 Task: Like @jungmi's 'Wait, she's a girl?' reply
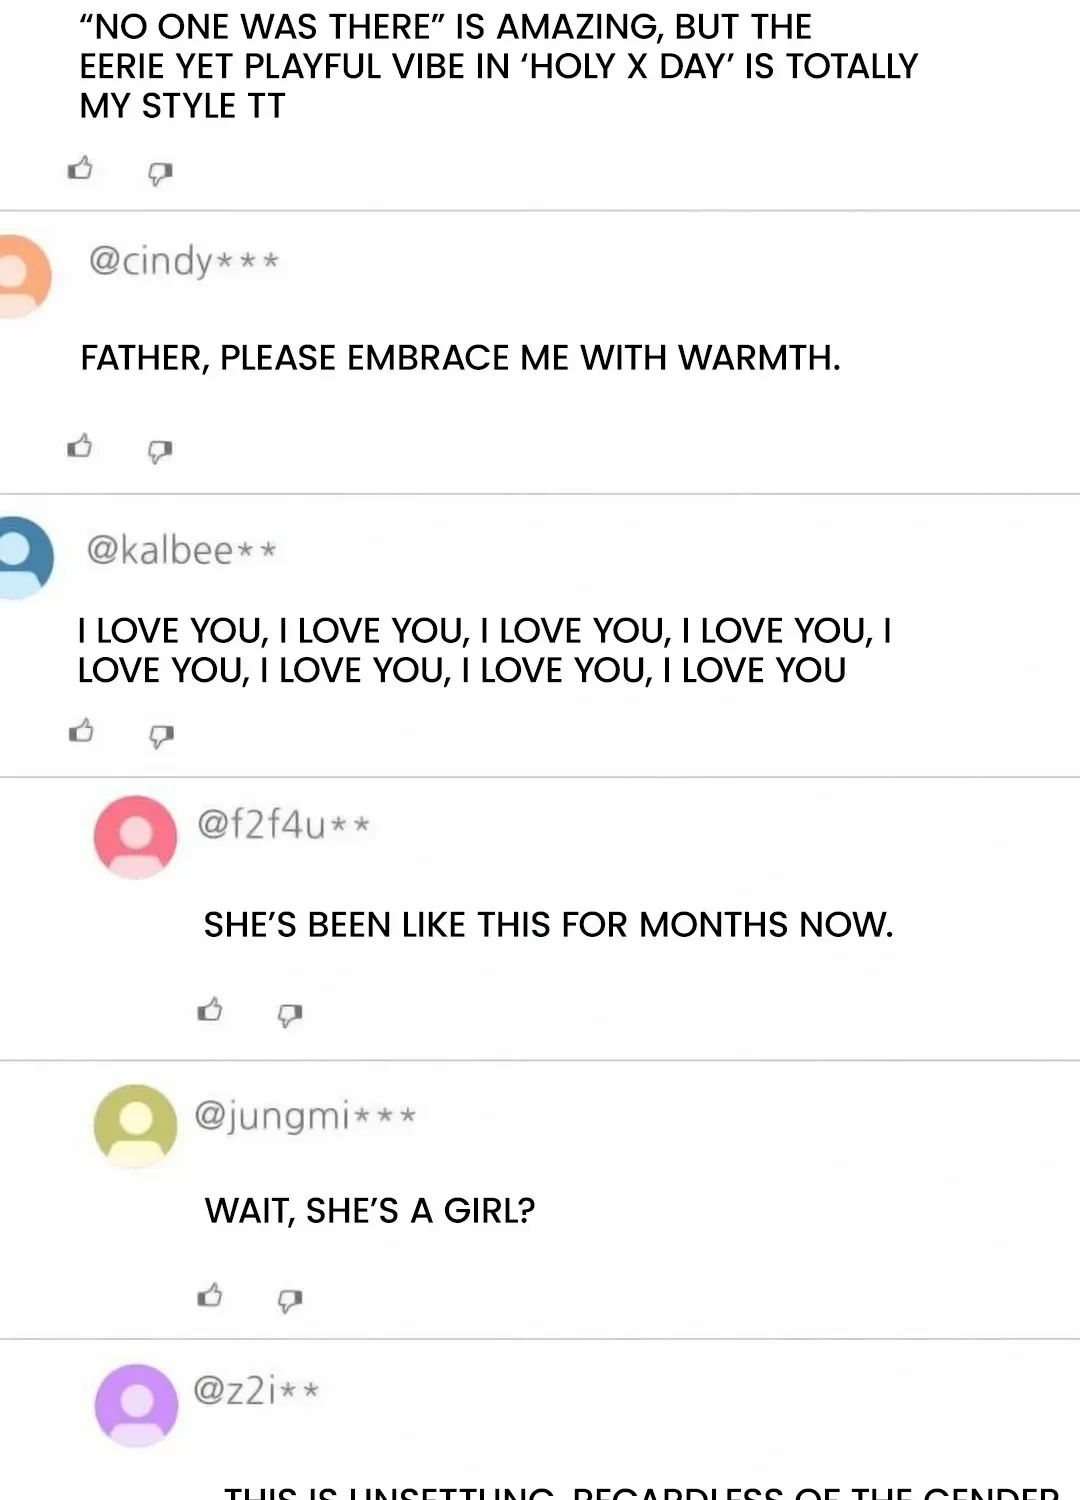210,1295
